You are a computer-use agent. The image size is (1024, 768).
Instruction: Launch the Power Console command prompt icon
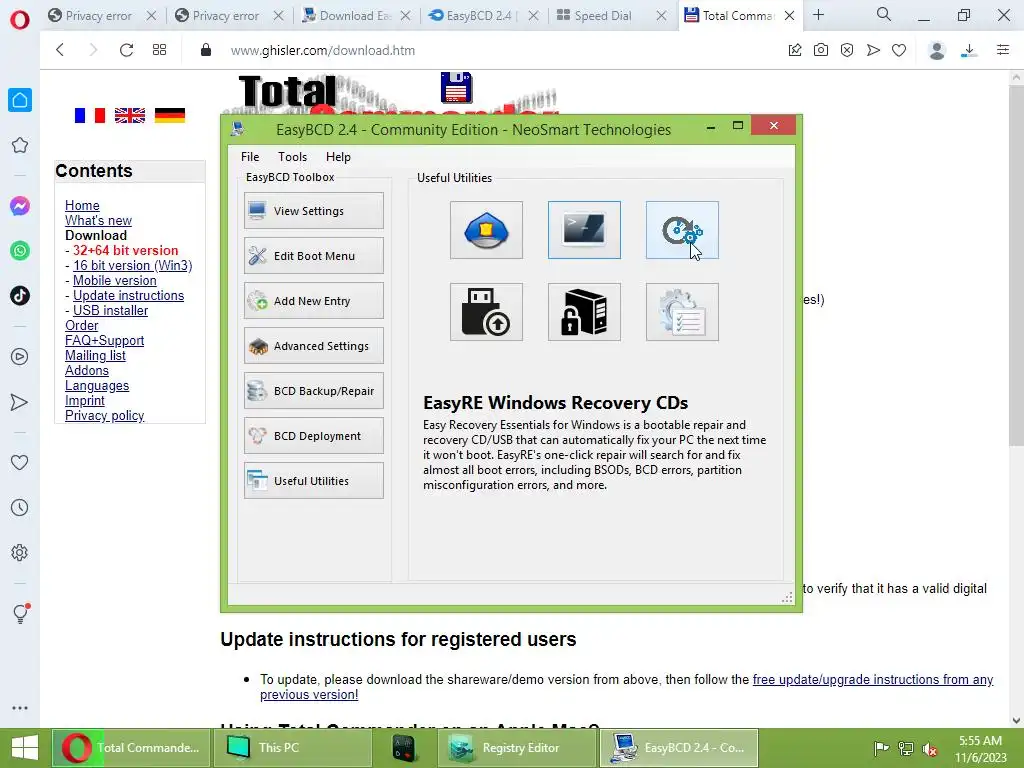pos(584,230)
